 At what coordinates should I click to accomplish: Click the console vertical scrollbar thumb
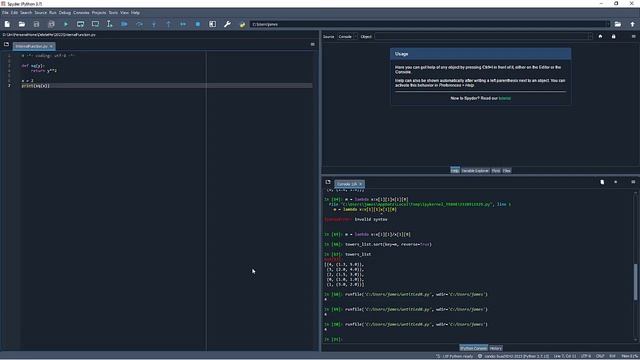pyautogui.click(x=635, y=282)
